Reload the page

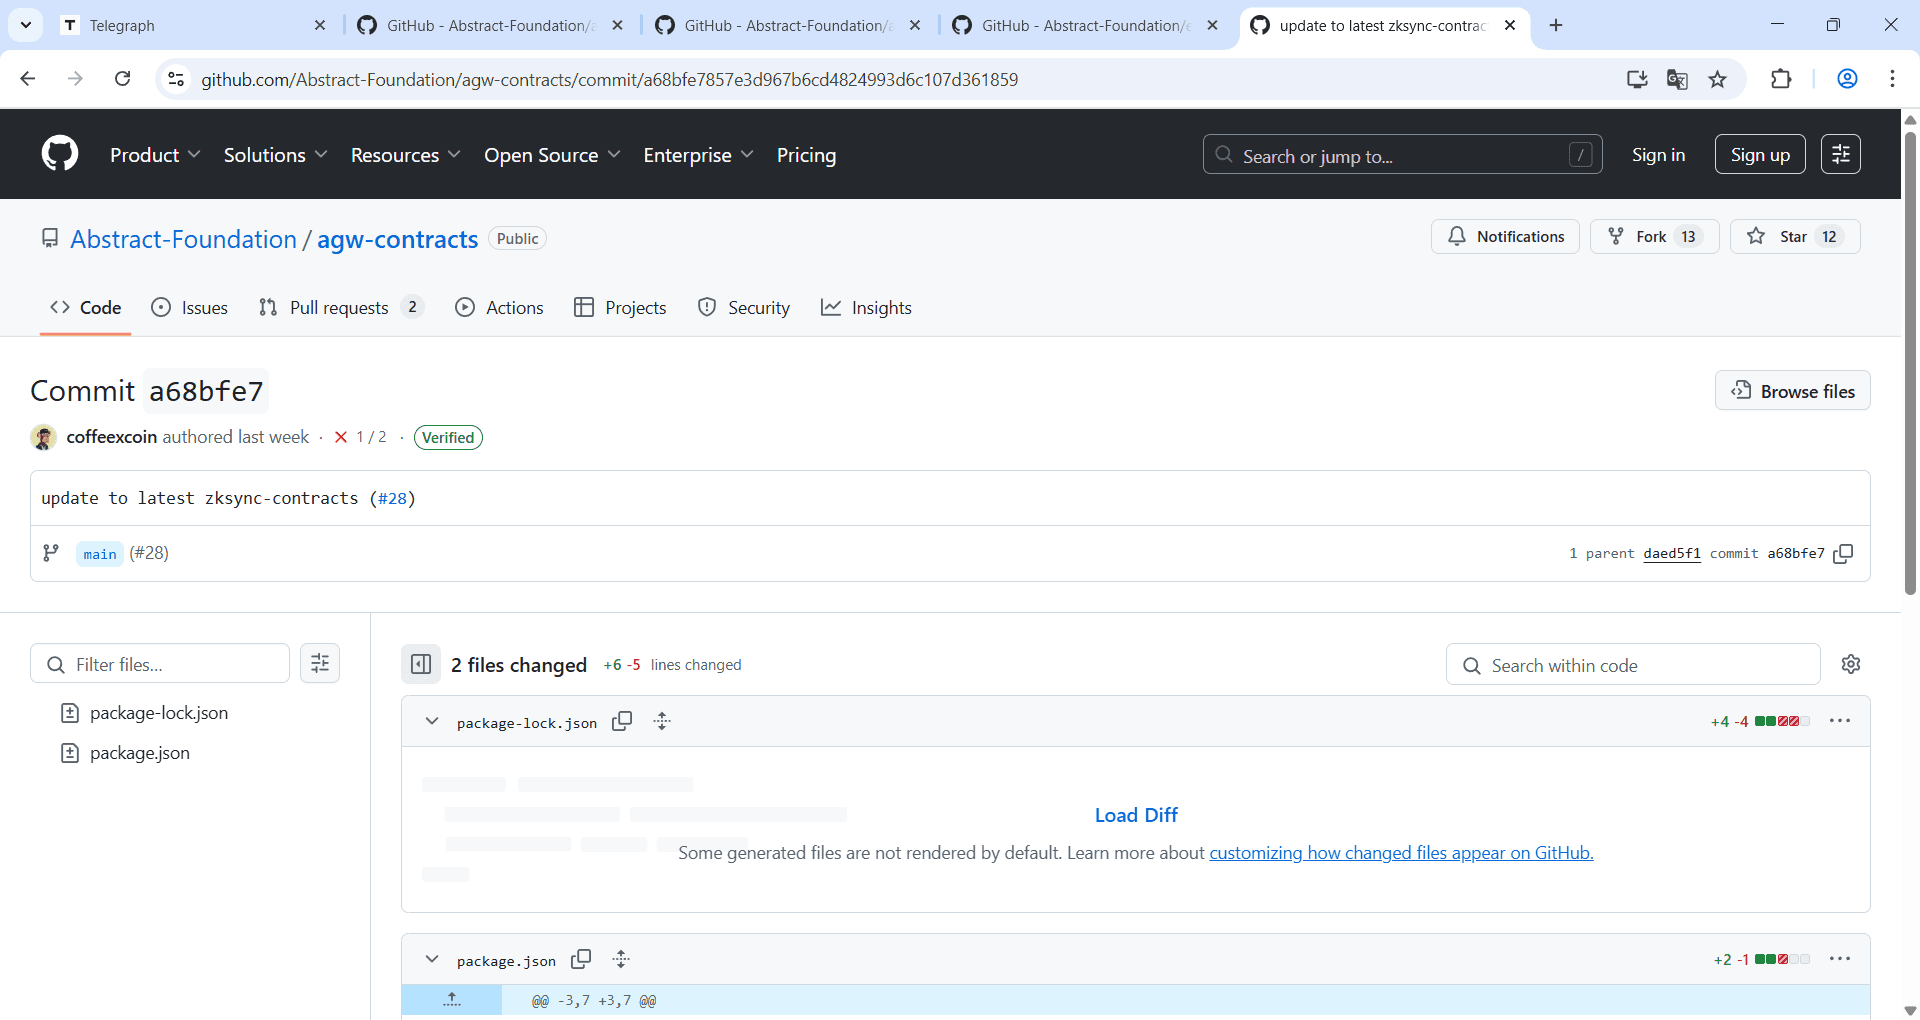[x=122, y=79]
